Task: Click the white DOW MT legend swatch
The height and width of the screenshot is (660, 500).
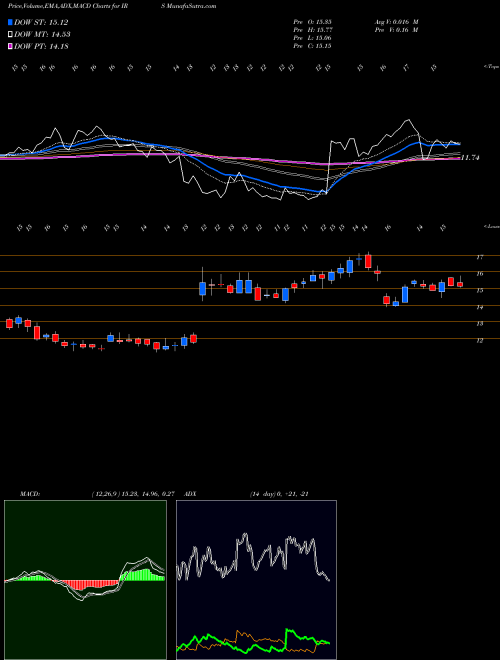Action: (10, 35)
